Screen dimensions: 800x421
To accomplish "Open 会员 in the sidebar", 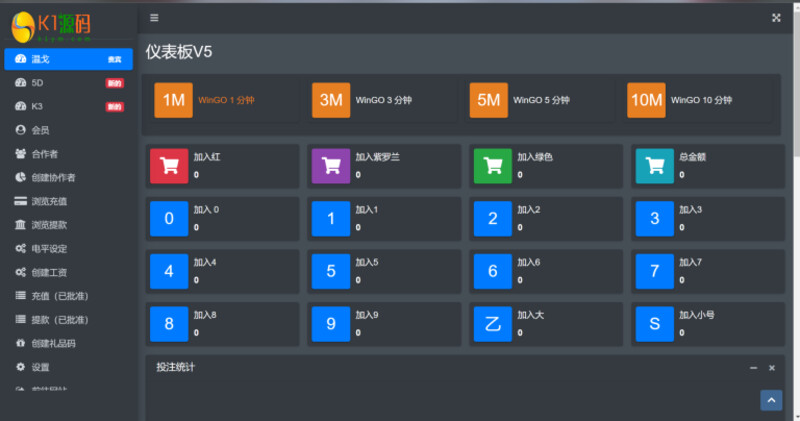I will (x=40, y=130).
